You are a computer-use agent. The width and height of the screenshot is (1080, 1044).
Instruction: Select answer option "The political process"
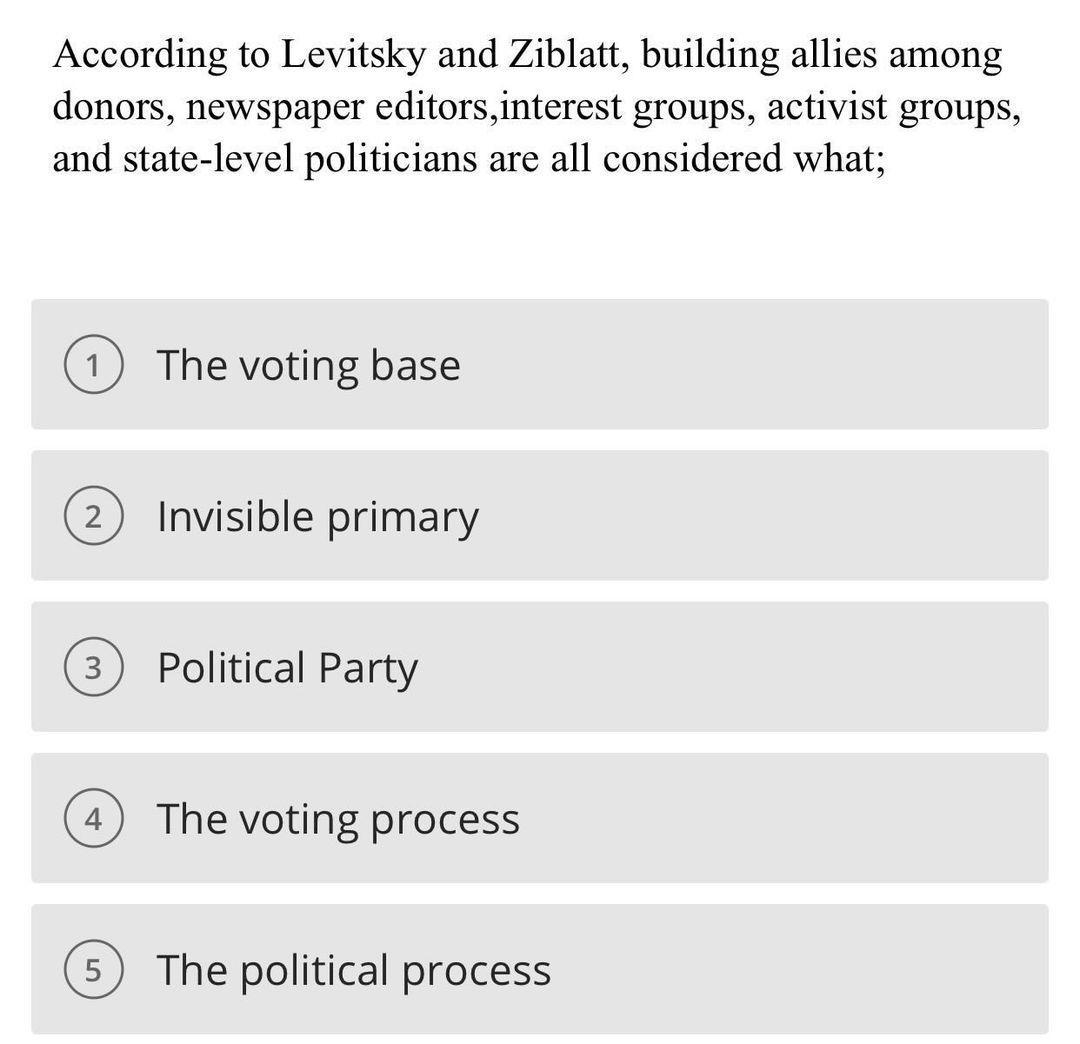coord(540,969)
